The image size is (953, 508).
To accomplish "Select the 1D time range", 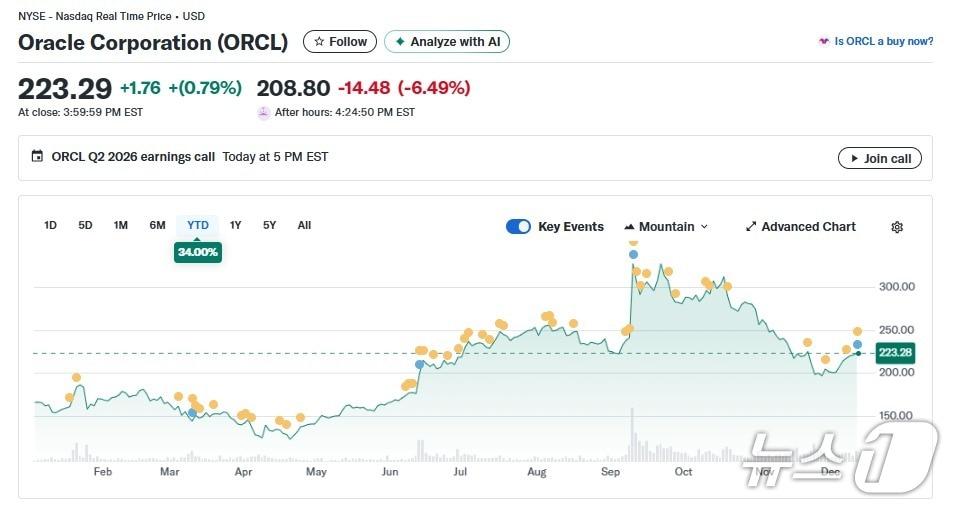I will point(50,225).
